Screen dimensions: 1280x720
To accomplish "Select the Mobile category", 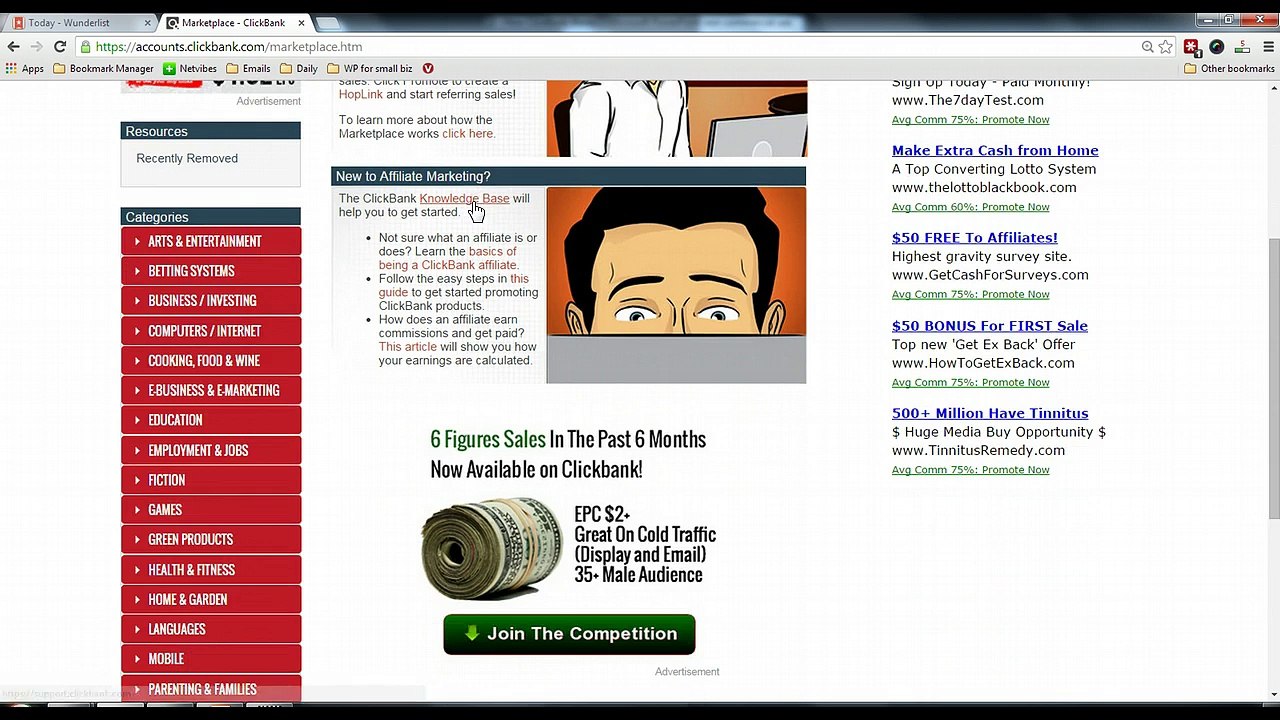I will [211, 659].
